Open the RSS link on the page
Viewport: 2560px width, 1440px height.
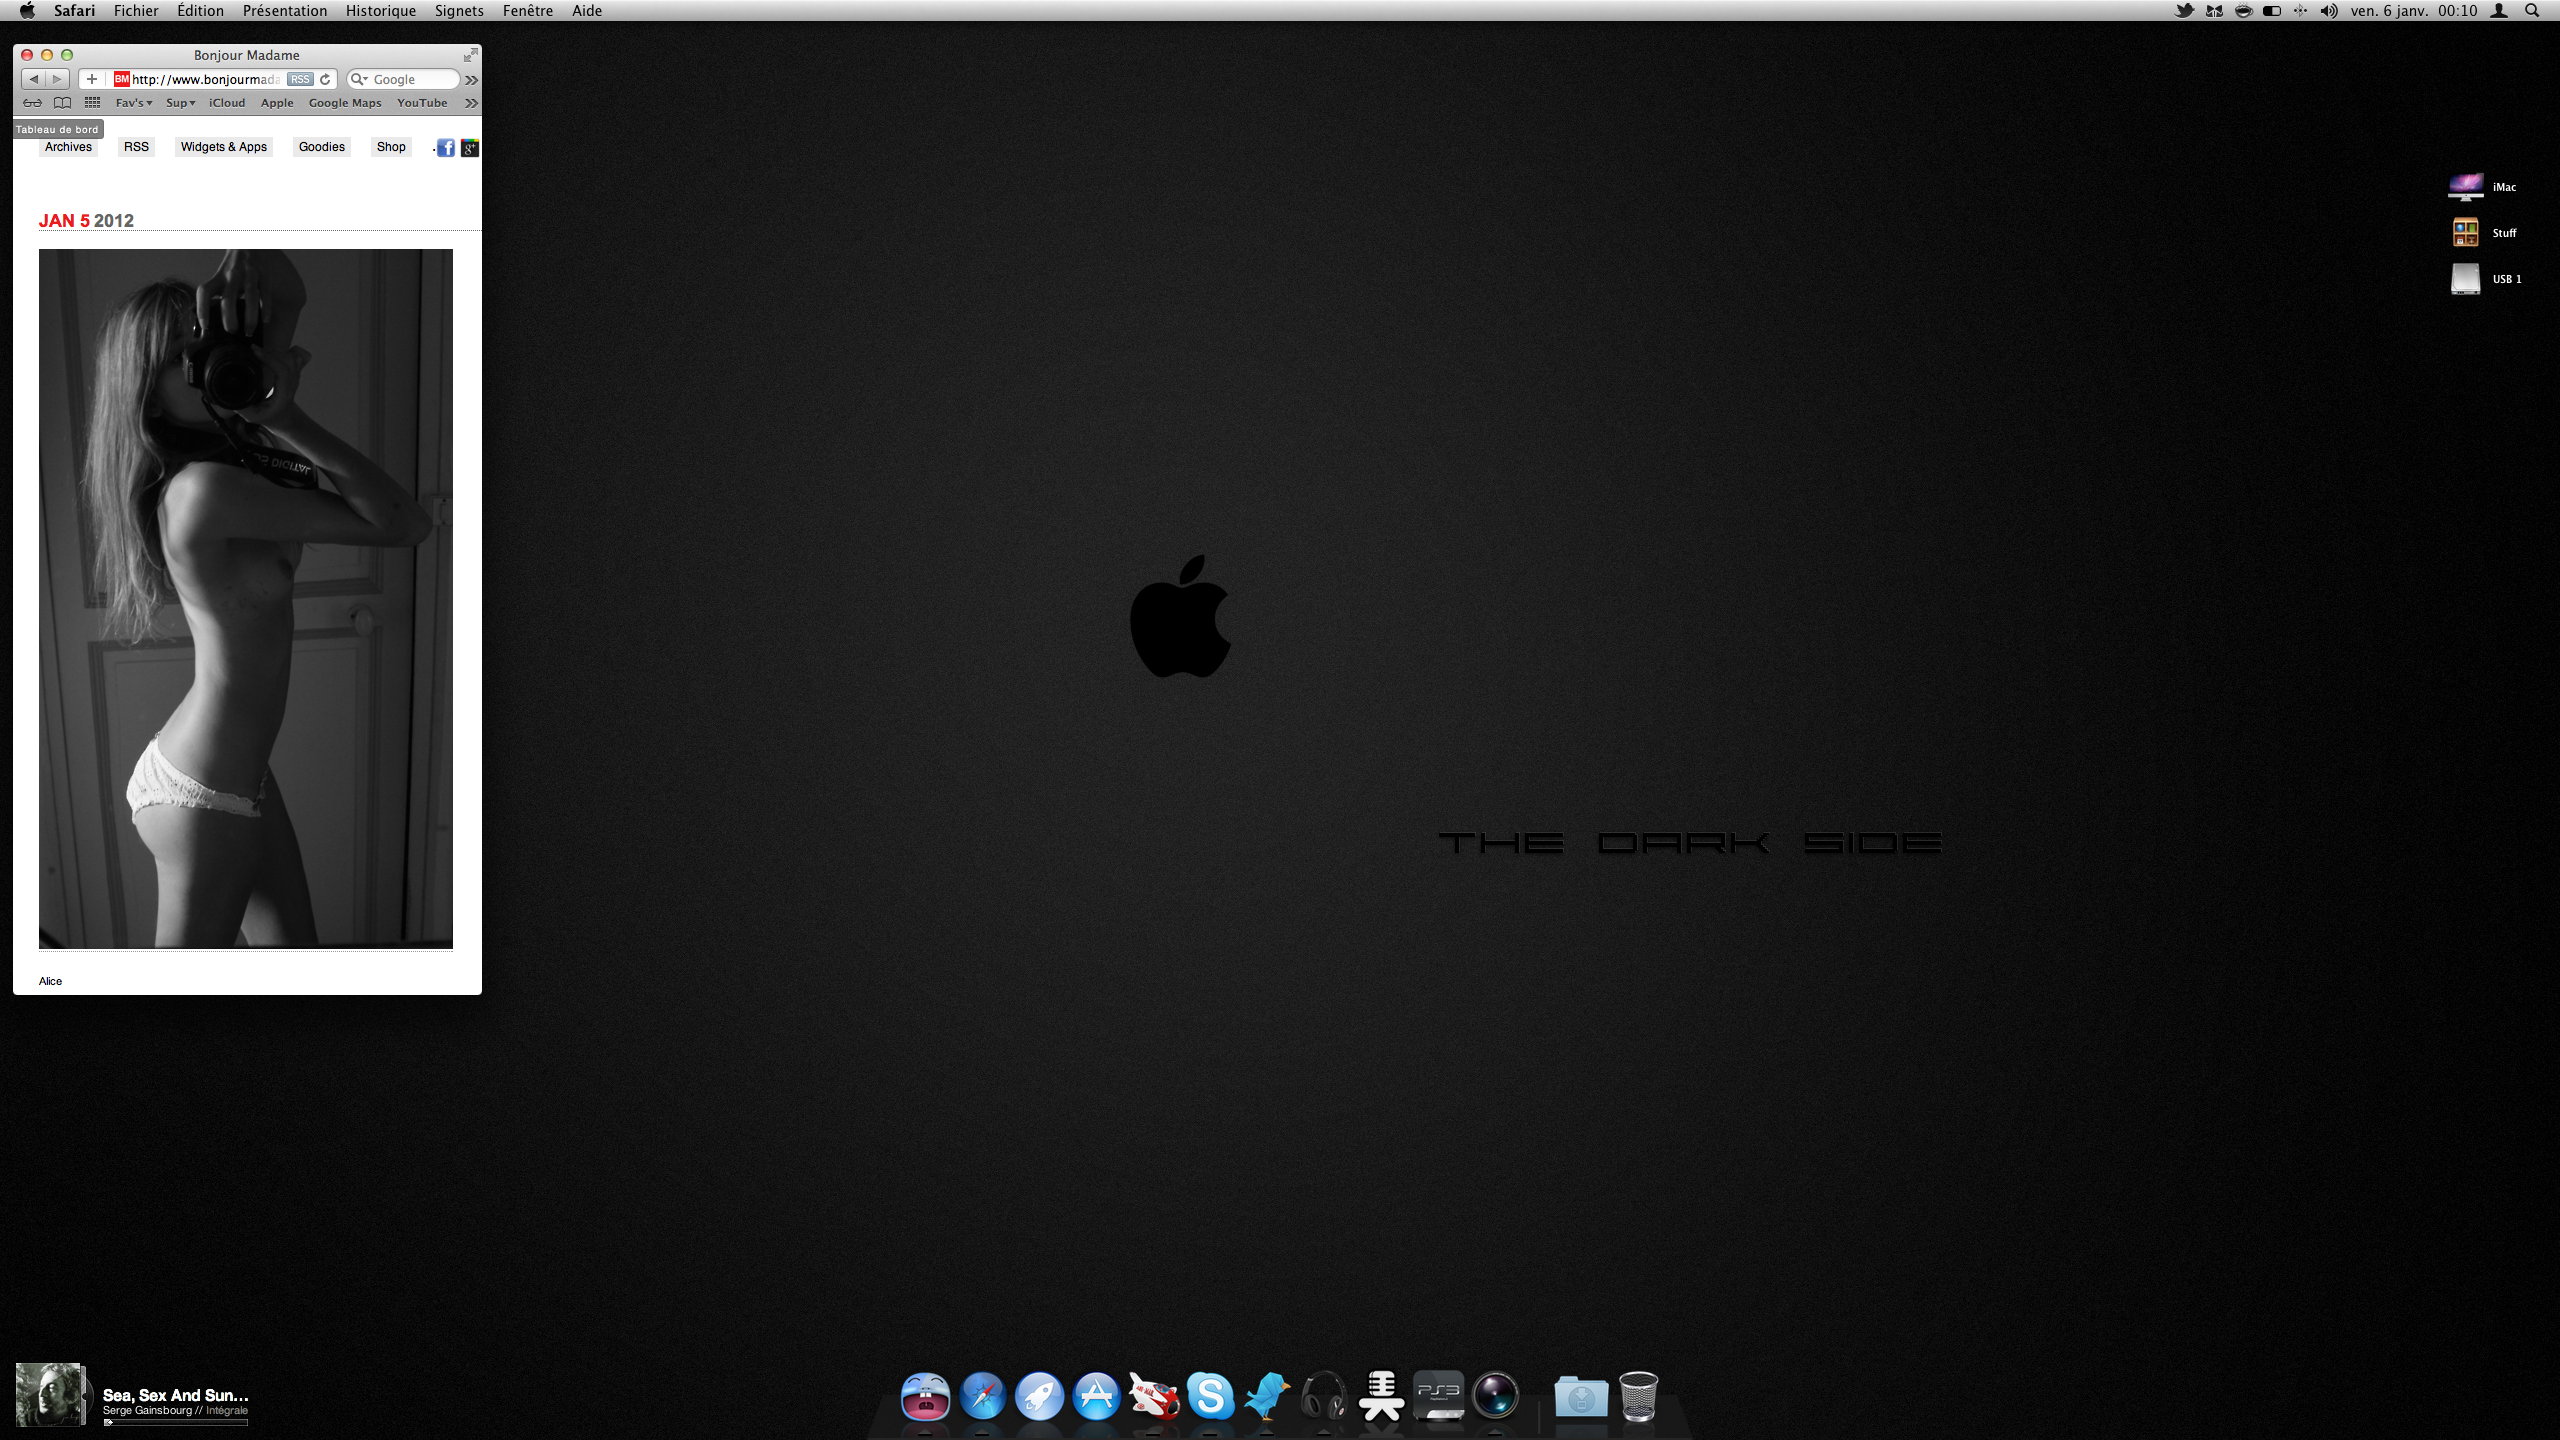[x=136, y=147]
